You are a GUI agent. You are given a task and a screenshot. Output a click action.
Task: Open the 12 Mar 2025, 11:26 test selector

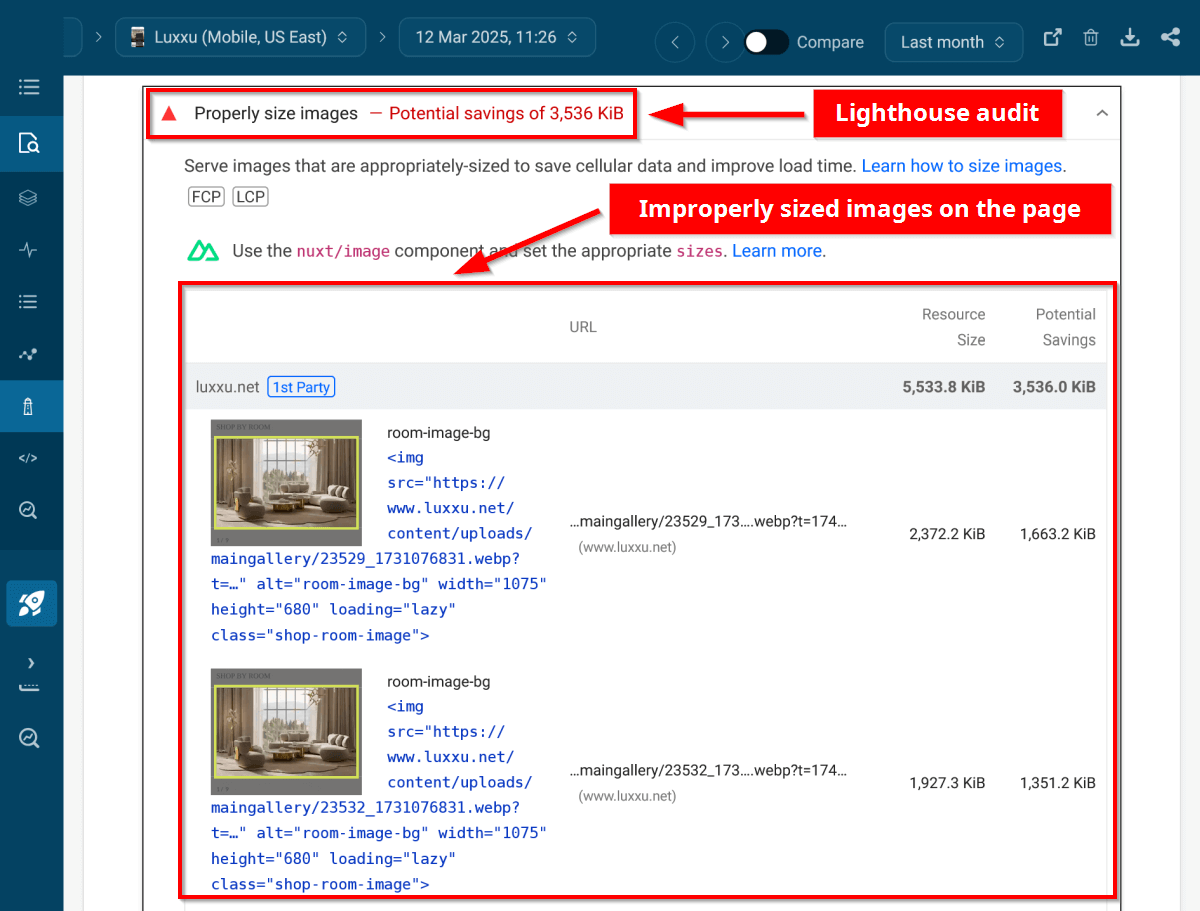(497, 37)
